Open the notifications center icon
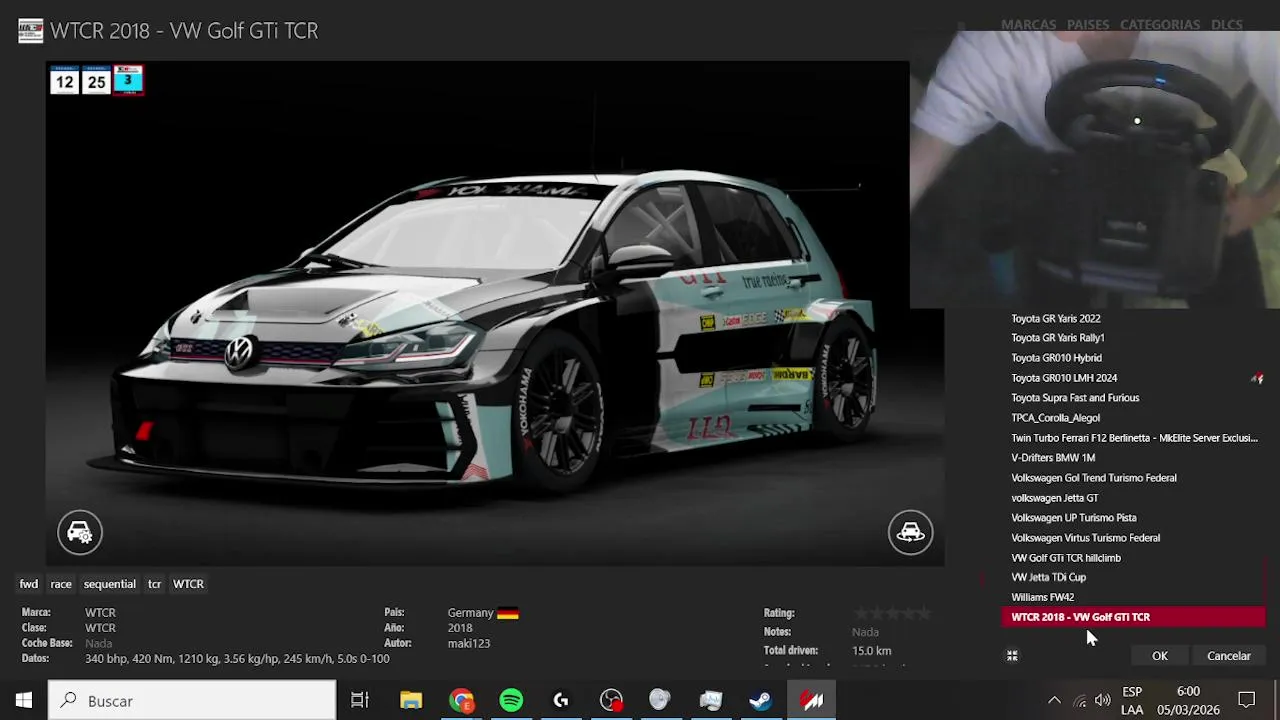 point(1247,701)
